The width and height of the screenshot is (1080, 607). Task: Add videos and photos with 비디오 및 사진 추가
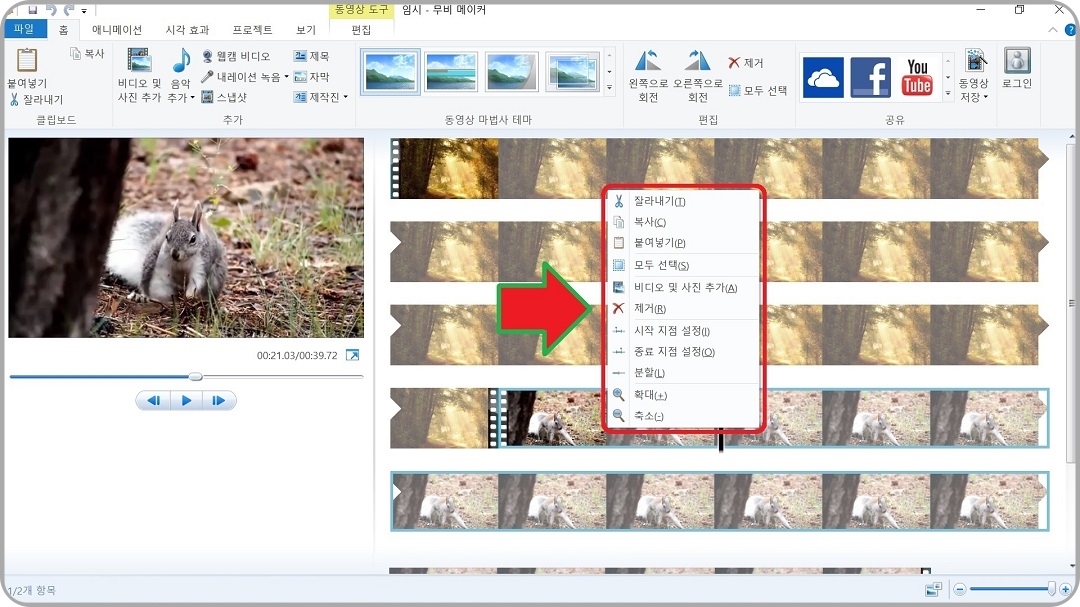(x=139, y=76)
